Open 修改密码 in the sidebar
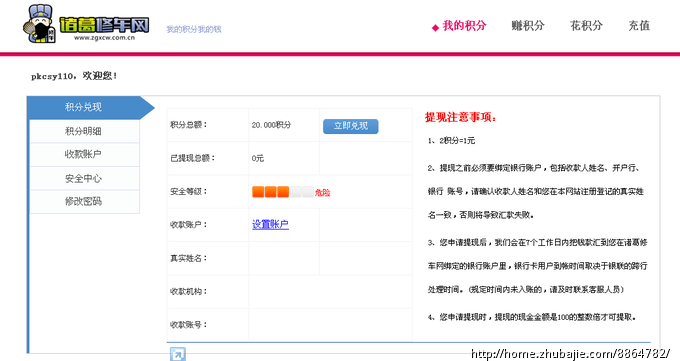This screenshot has height=361, width=680. tap(84, 202)
